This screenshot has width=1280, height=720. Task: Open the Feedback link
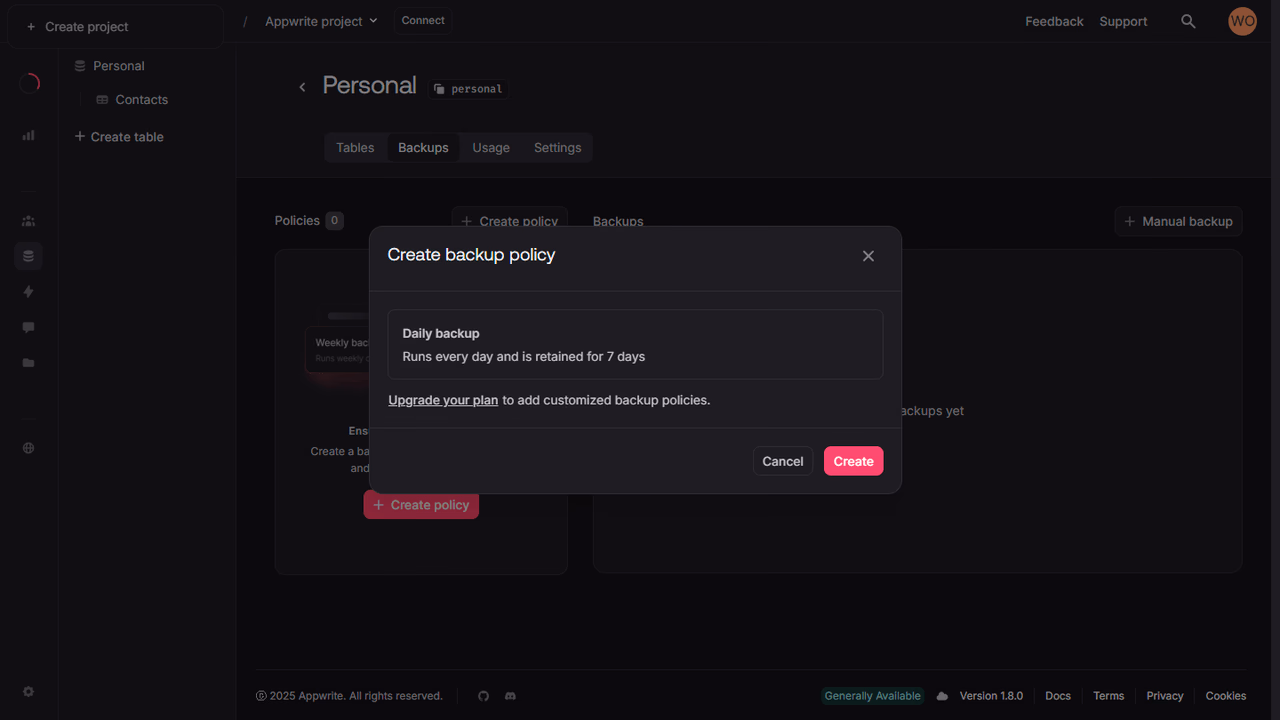coord(1054,21)
